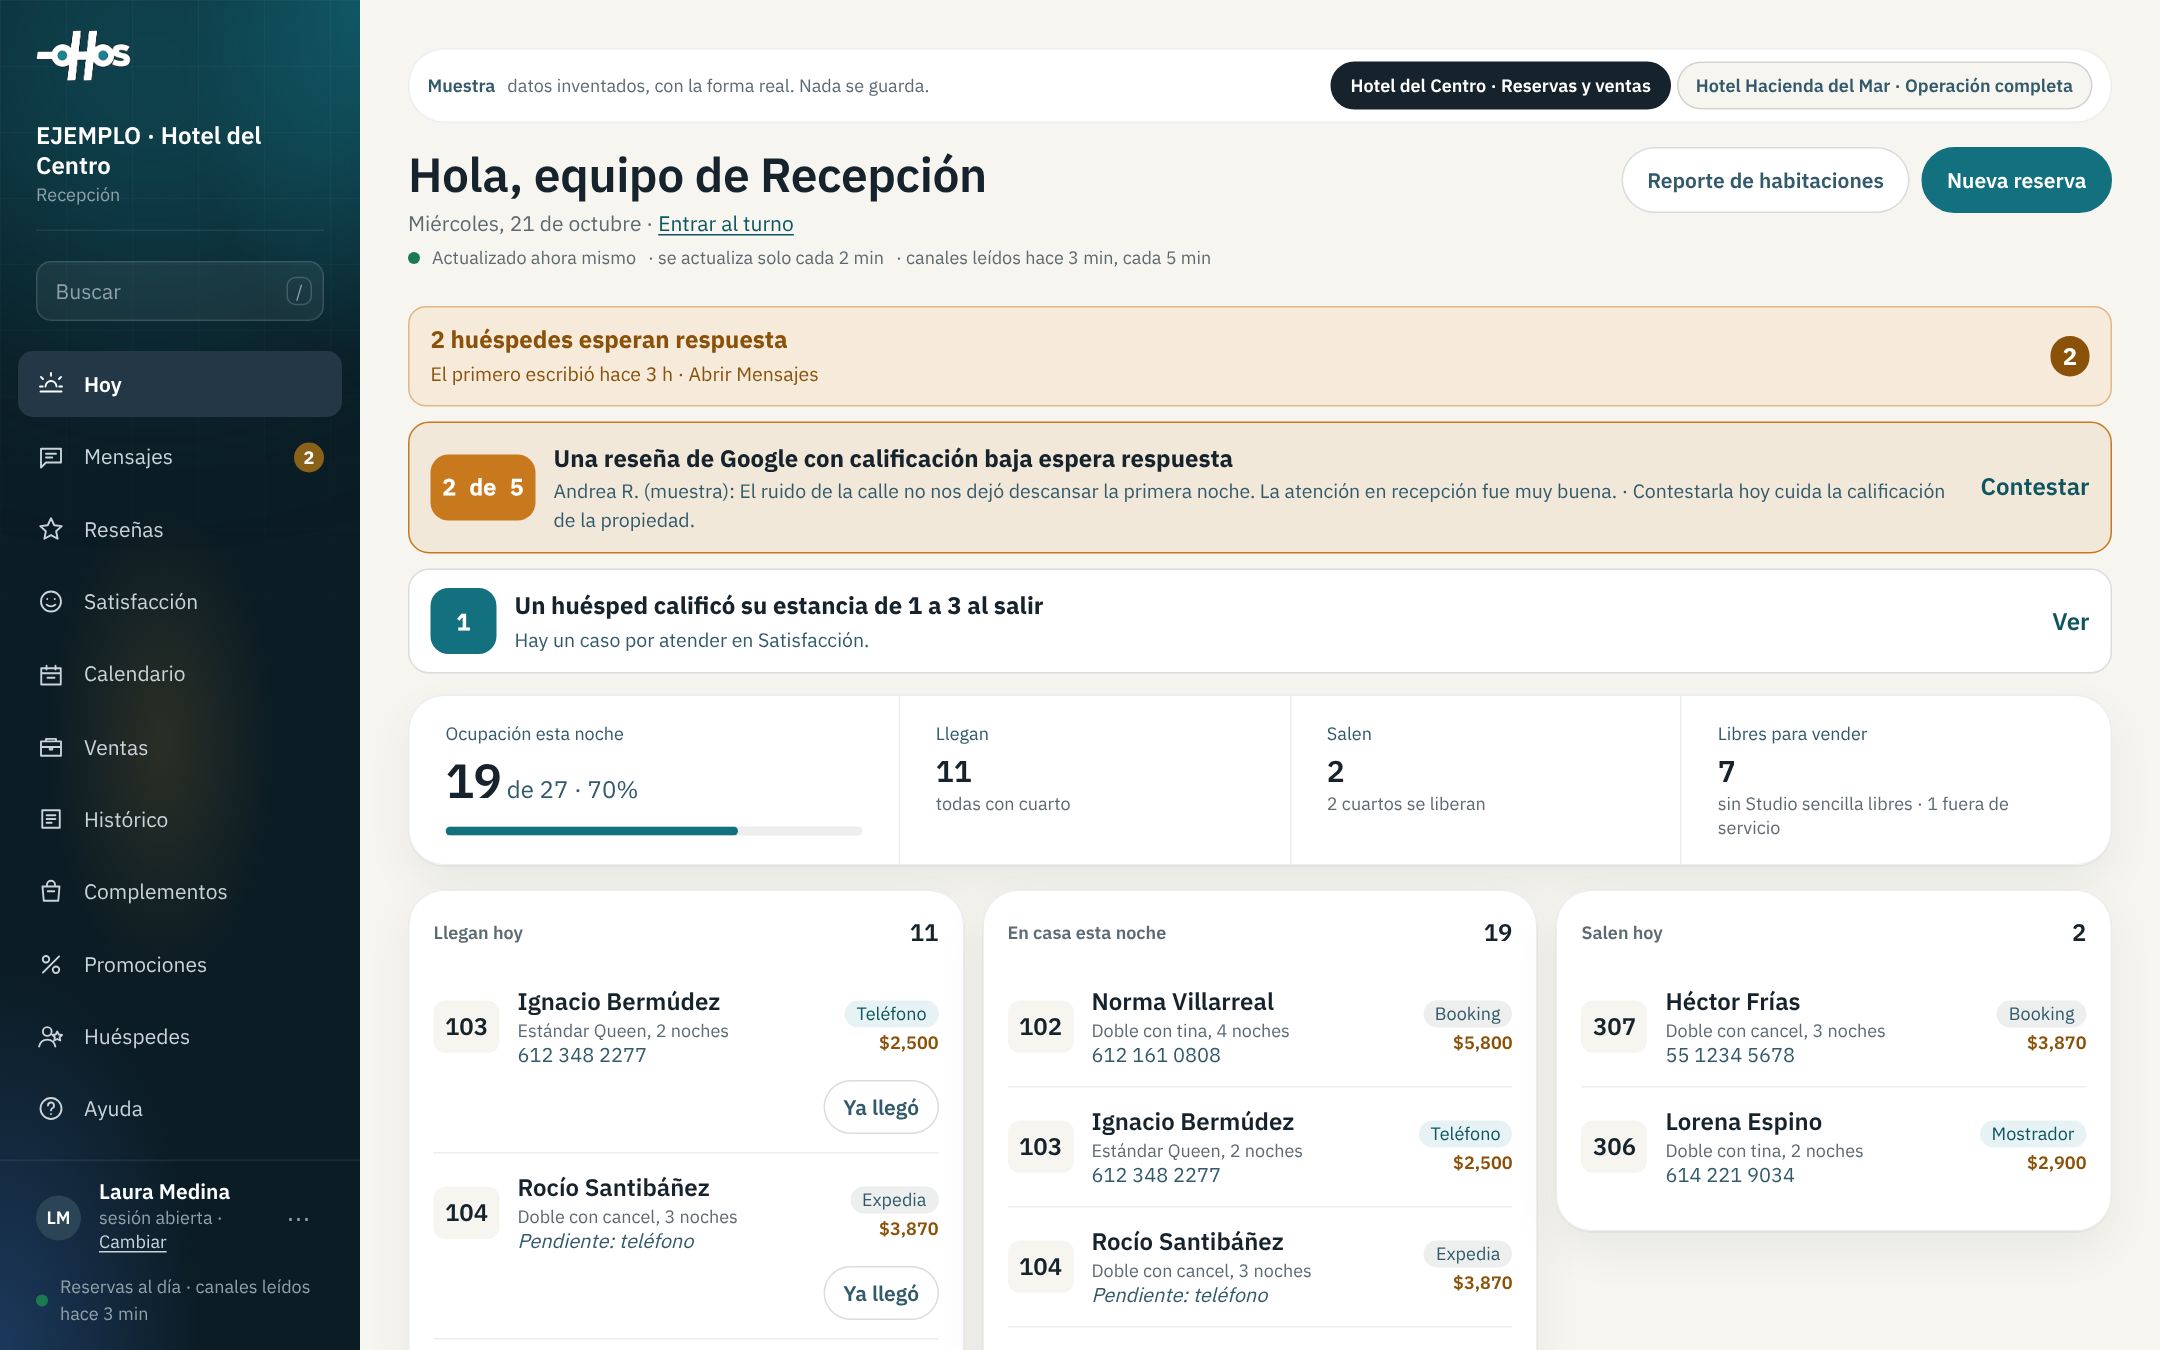The width and height of the screenshot is (2160, 1350).
Task: Click the $2,900 amount for room 306
Action: 2056,1163
